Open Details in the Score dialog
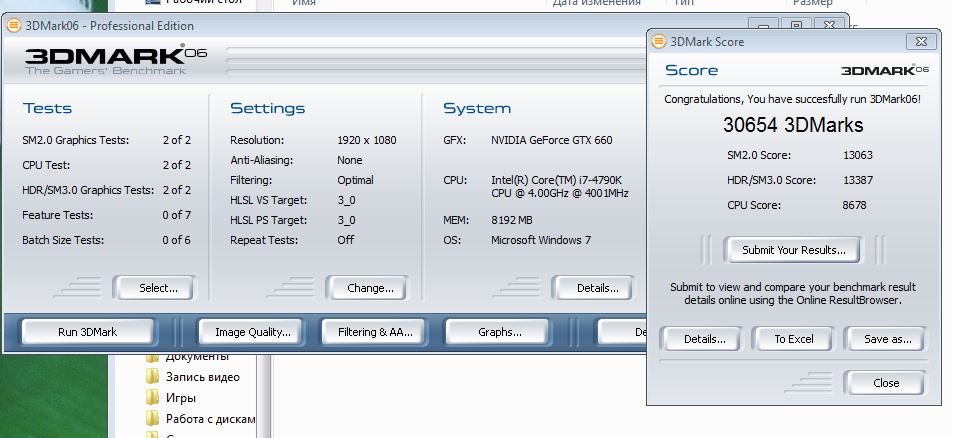Image resolution: width=953 pixels, height=438 pixels. tap(704, 339)
